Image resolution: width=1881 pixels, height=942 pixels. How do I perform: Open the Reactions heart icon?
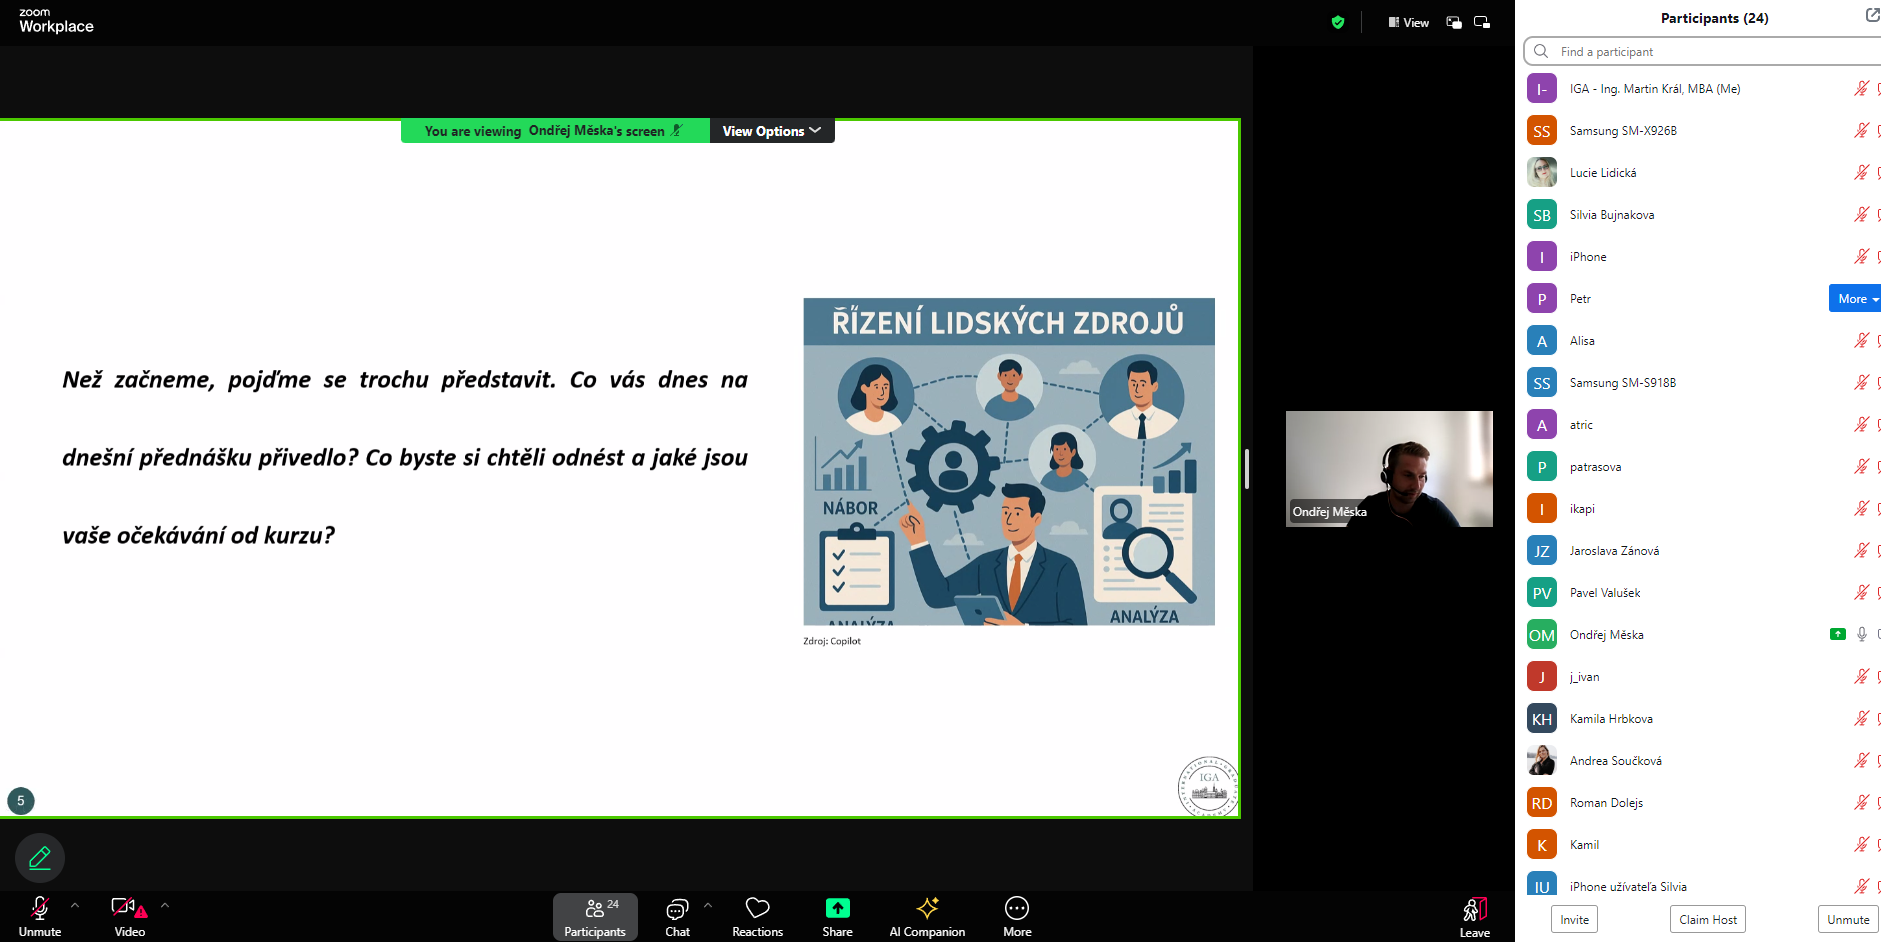point(757,908)
